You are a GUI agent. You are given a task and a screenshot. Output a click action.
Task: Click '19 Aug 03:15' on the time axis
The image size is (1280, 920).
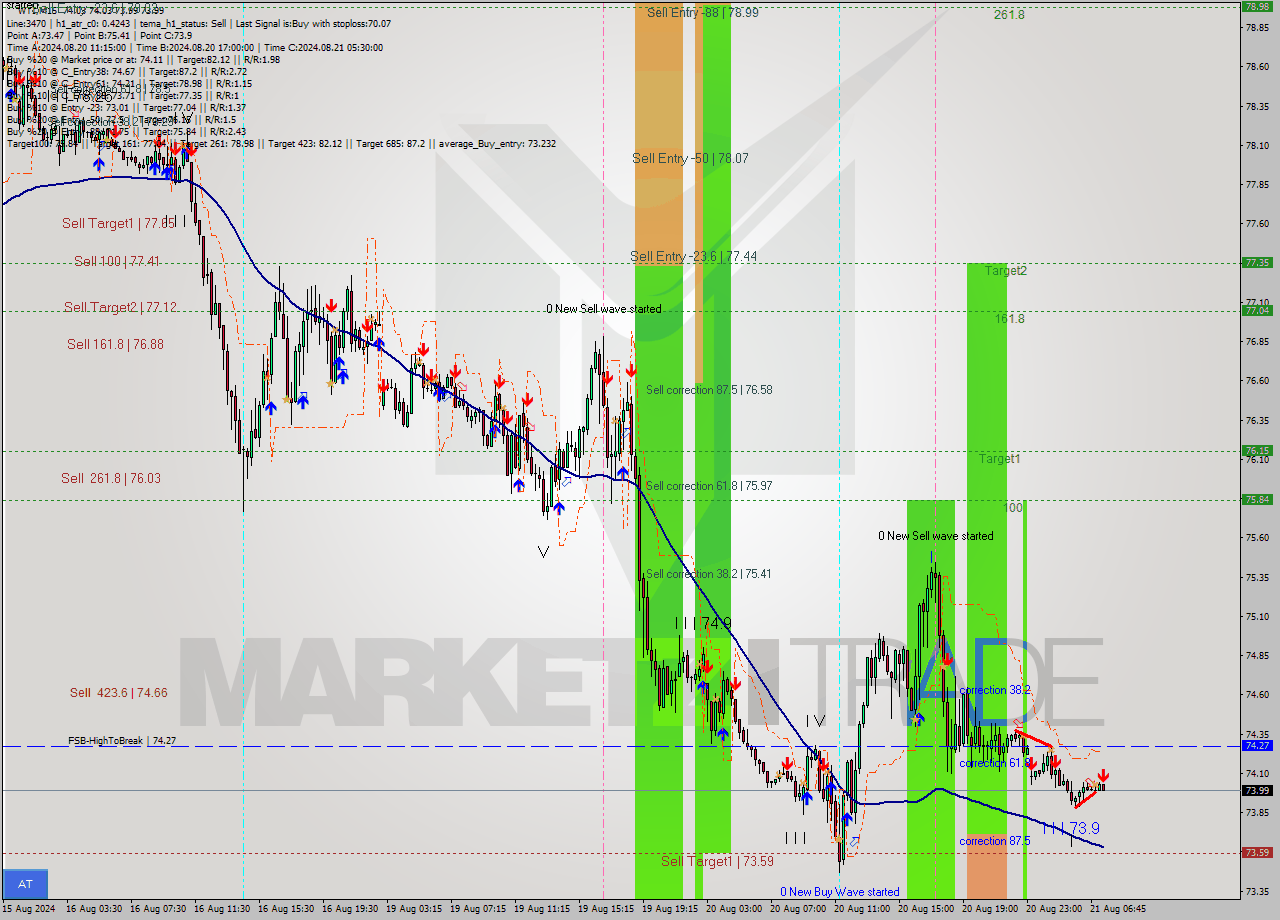pyautogui.click(x=416, y=909)
